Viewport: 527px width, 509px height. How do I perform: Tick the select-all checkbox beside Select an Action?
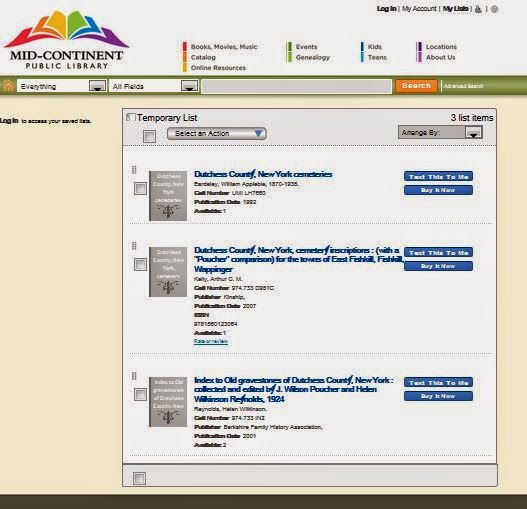[149, 136]
